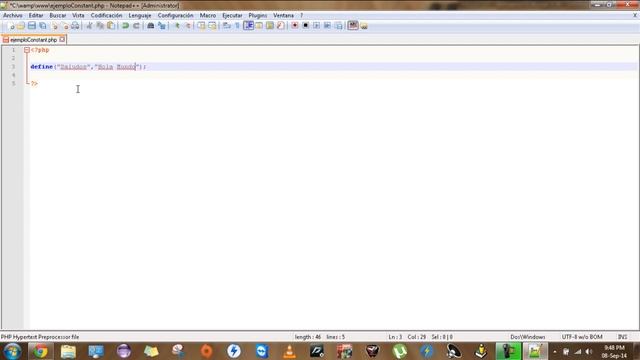
Task: Toggle the Function List panel icon
Action: [280, 26]
